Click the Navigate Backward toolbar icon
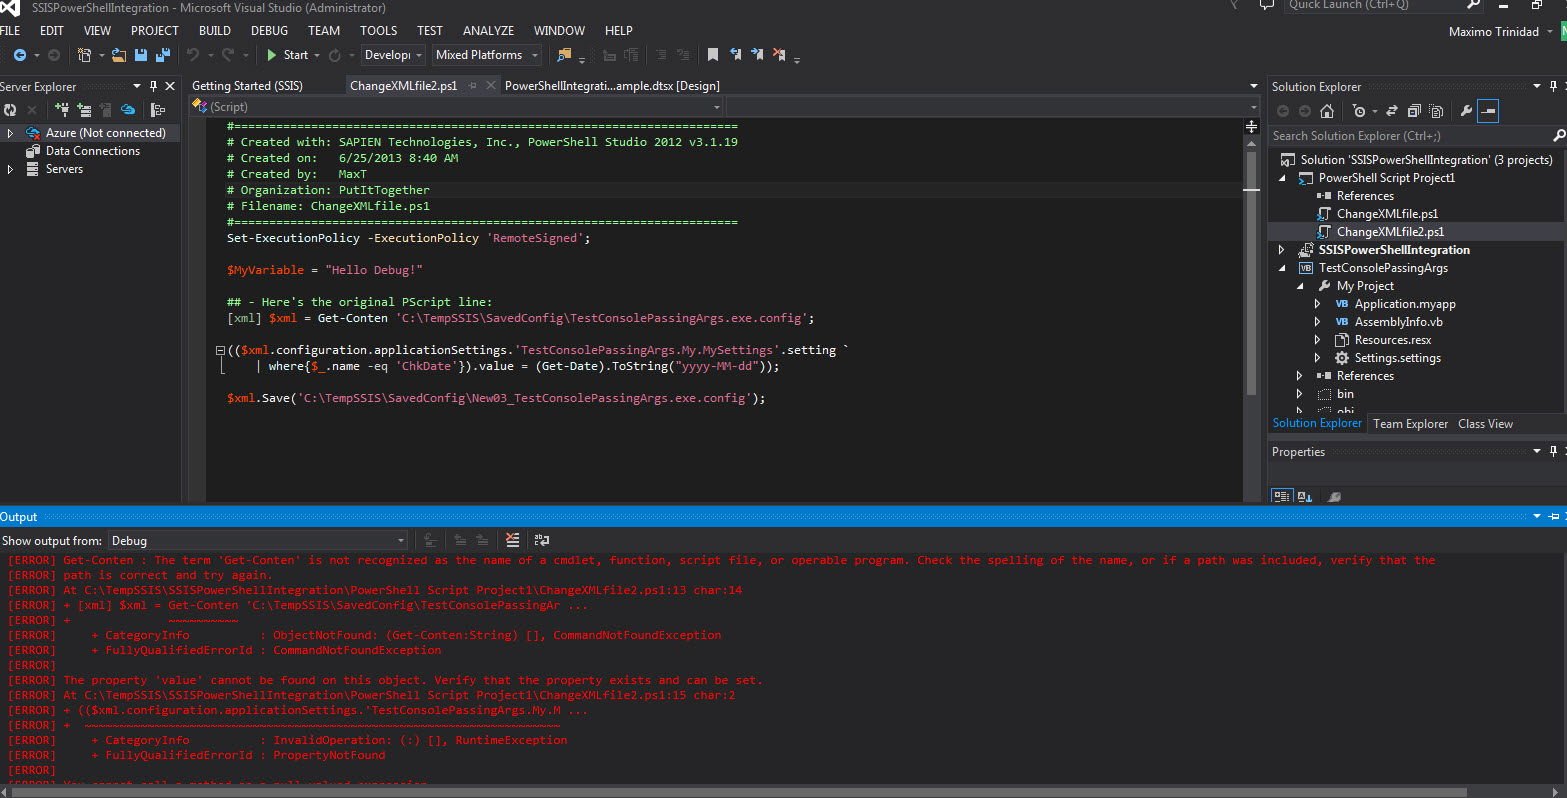The image size is (1567, 798). pyautogui.click(x=19, y=55)
